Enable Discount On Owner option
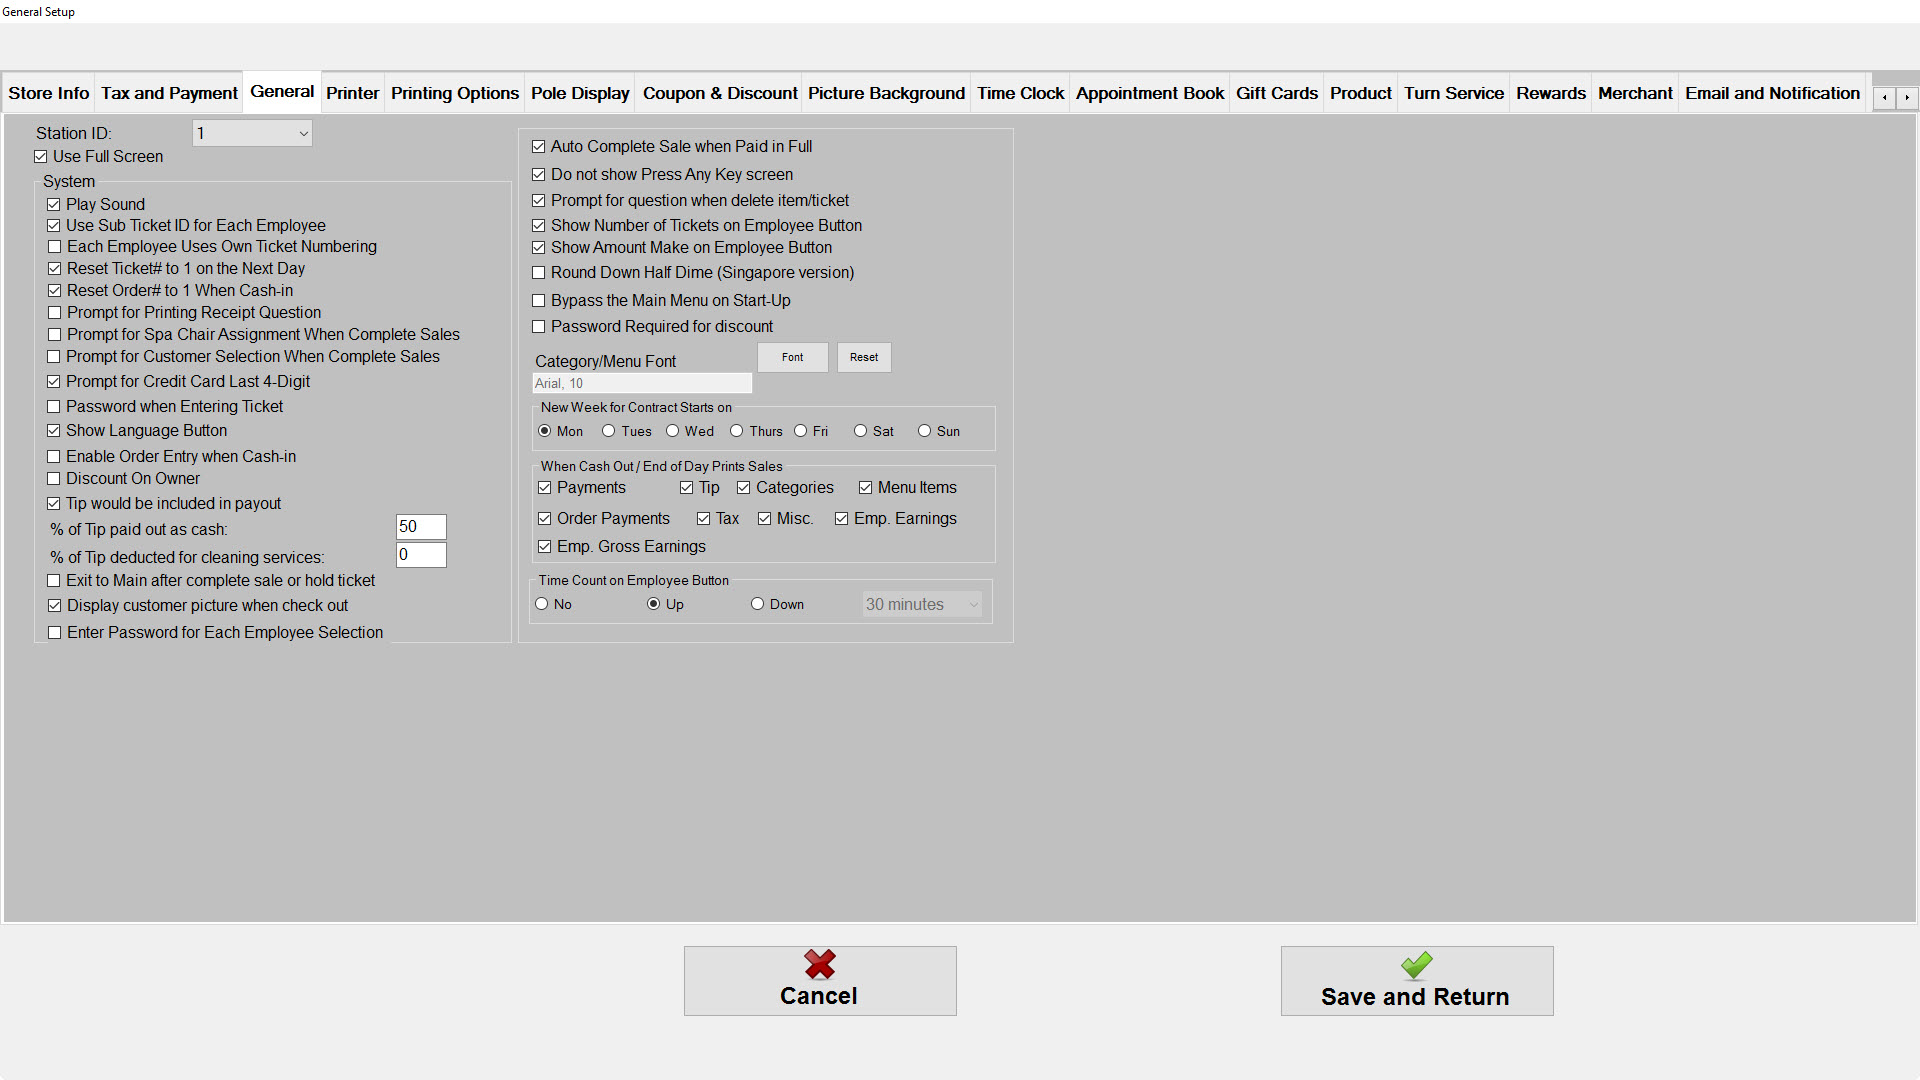Image resolution: width=1920 pixels, height=1080 pixels. pyautogui.click(x=54, y=479)
